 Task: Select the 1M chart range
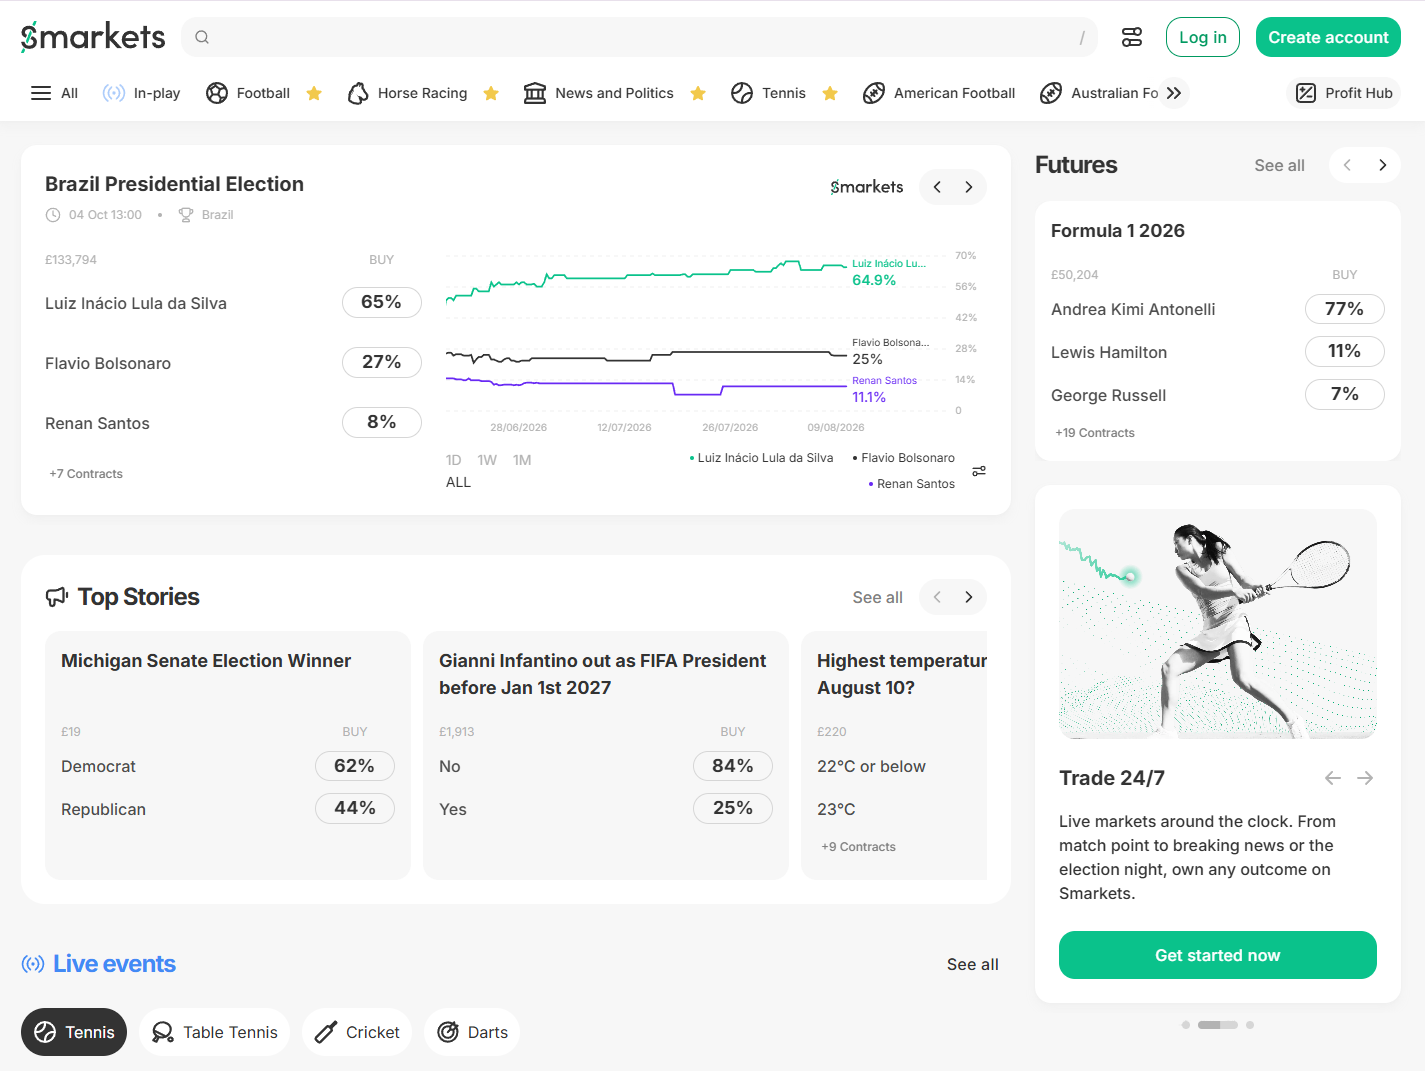(522, 460)
